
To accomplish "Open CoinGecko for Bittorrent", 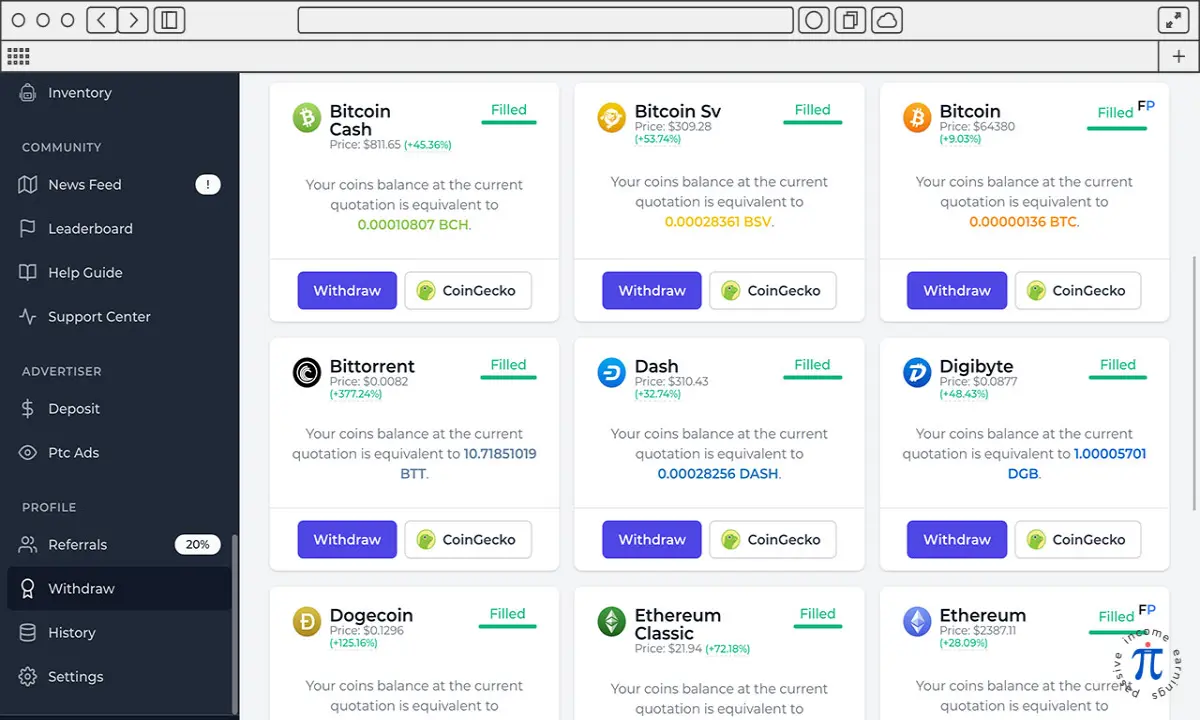I will (468, 539).
